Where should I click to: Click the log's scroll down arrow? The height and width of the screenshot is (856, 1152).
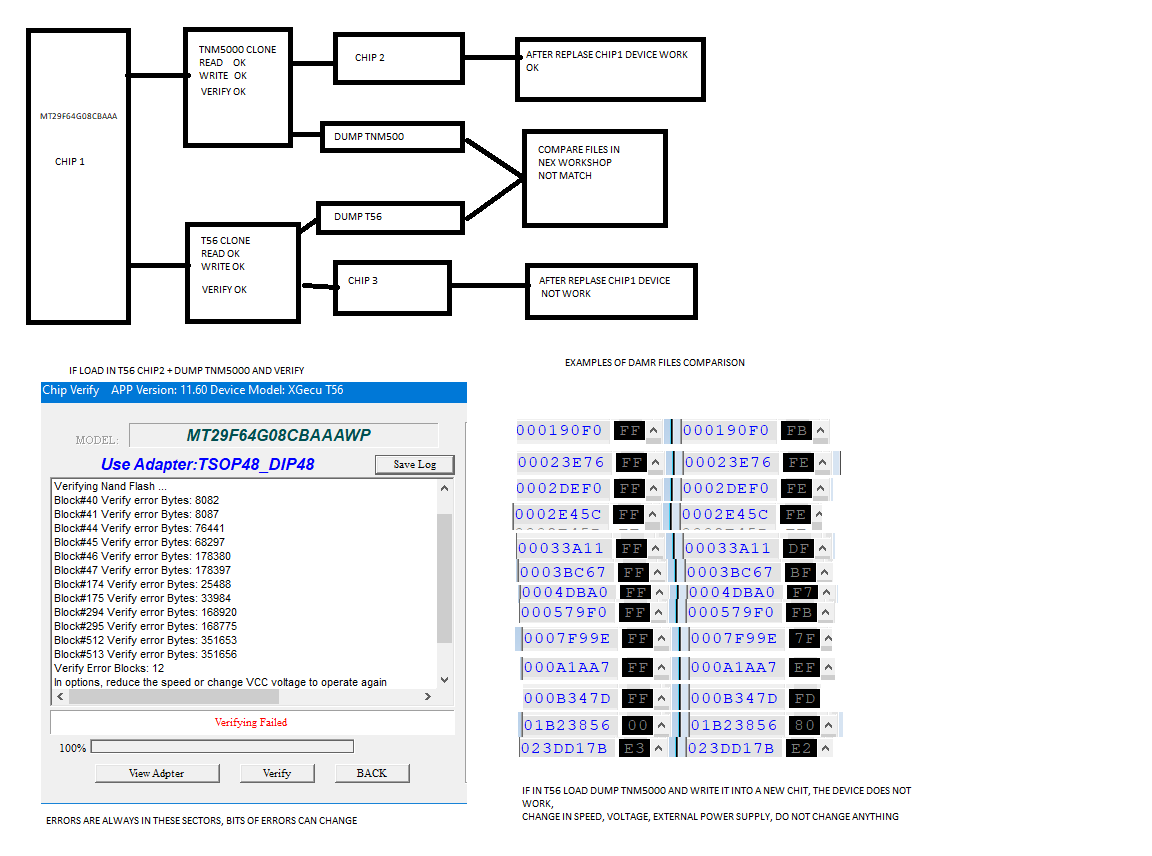tap(444, 680)
